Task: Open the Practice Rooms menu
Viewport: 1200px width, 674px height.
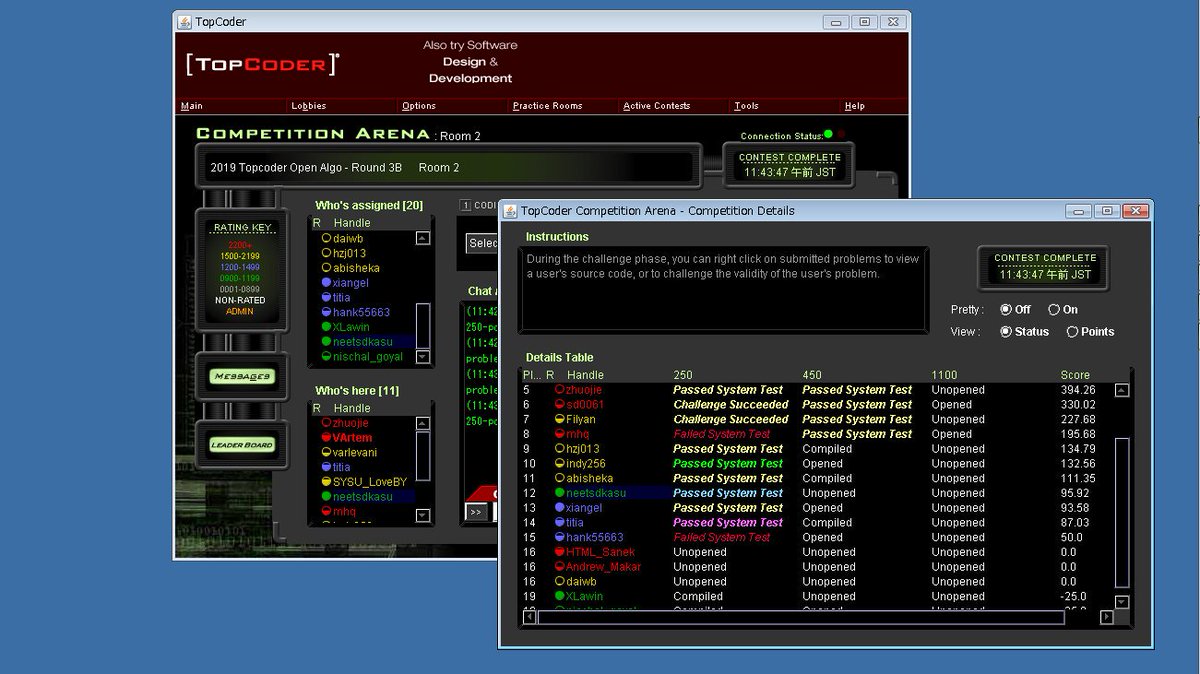Action: [x=547, y=106]
